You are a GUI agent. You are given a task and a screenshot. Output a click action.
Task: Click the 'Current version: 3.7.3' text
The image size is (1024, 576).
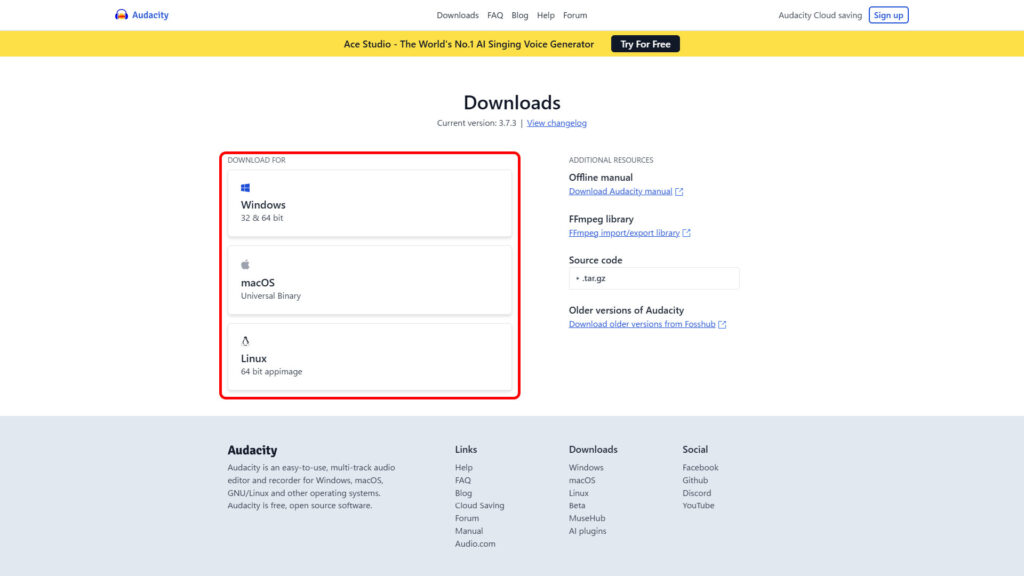[476, 123]
